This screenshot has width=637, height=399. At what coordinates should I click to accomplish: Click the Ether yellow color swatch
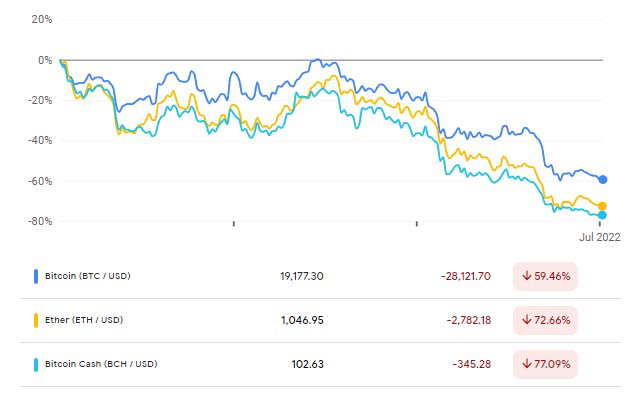[36, 320]
